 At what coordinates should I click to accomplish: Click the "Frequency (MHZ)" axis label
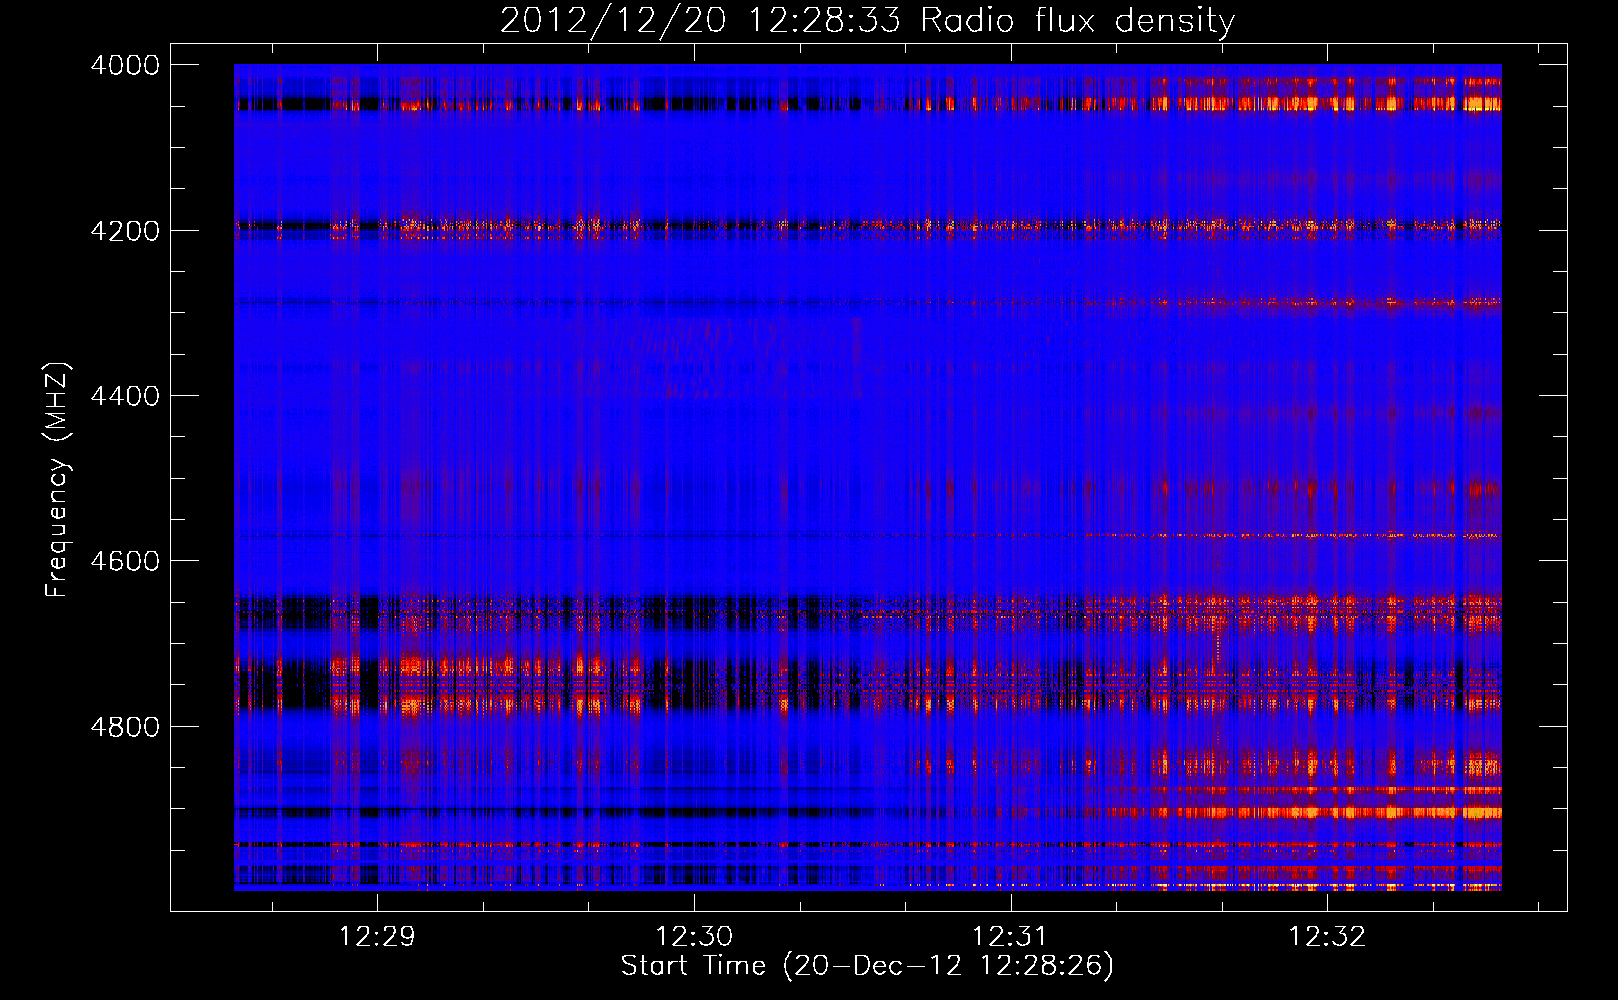click(58, 479)
